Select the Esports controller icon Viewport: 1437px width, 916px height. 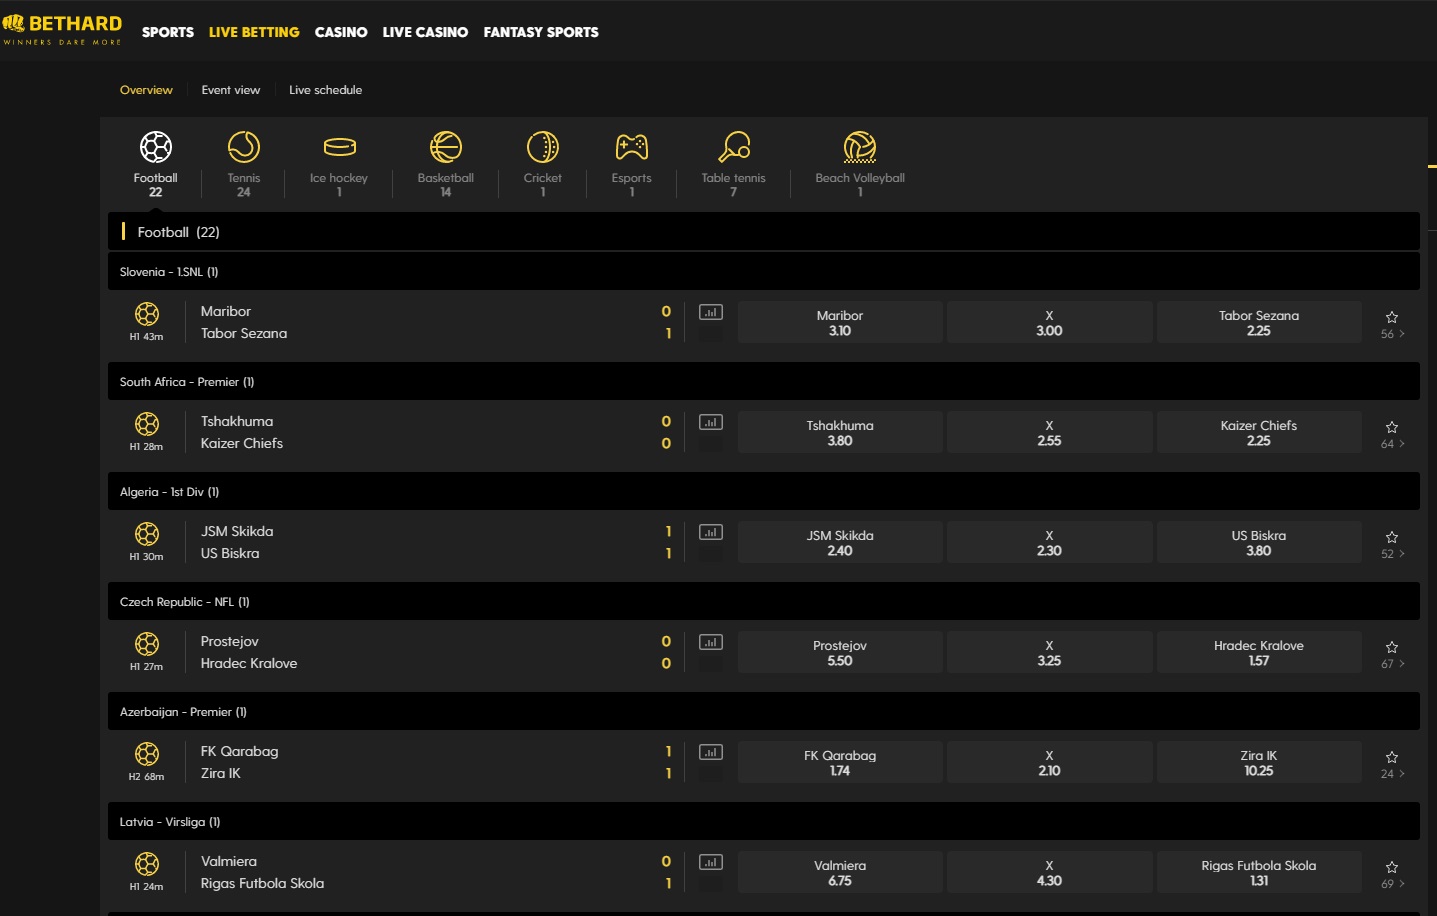click(x=632, y=147)
